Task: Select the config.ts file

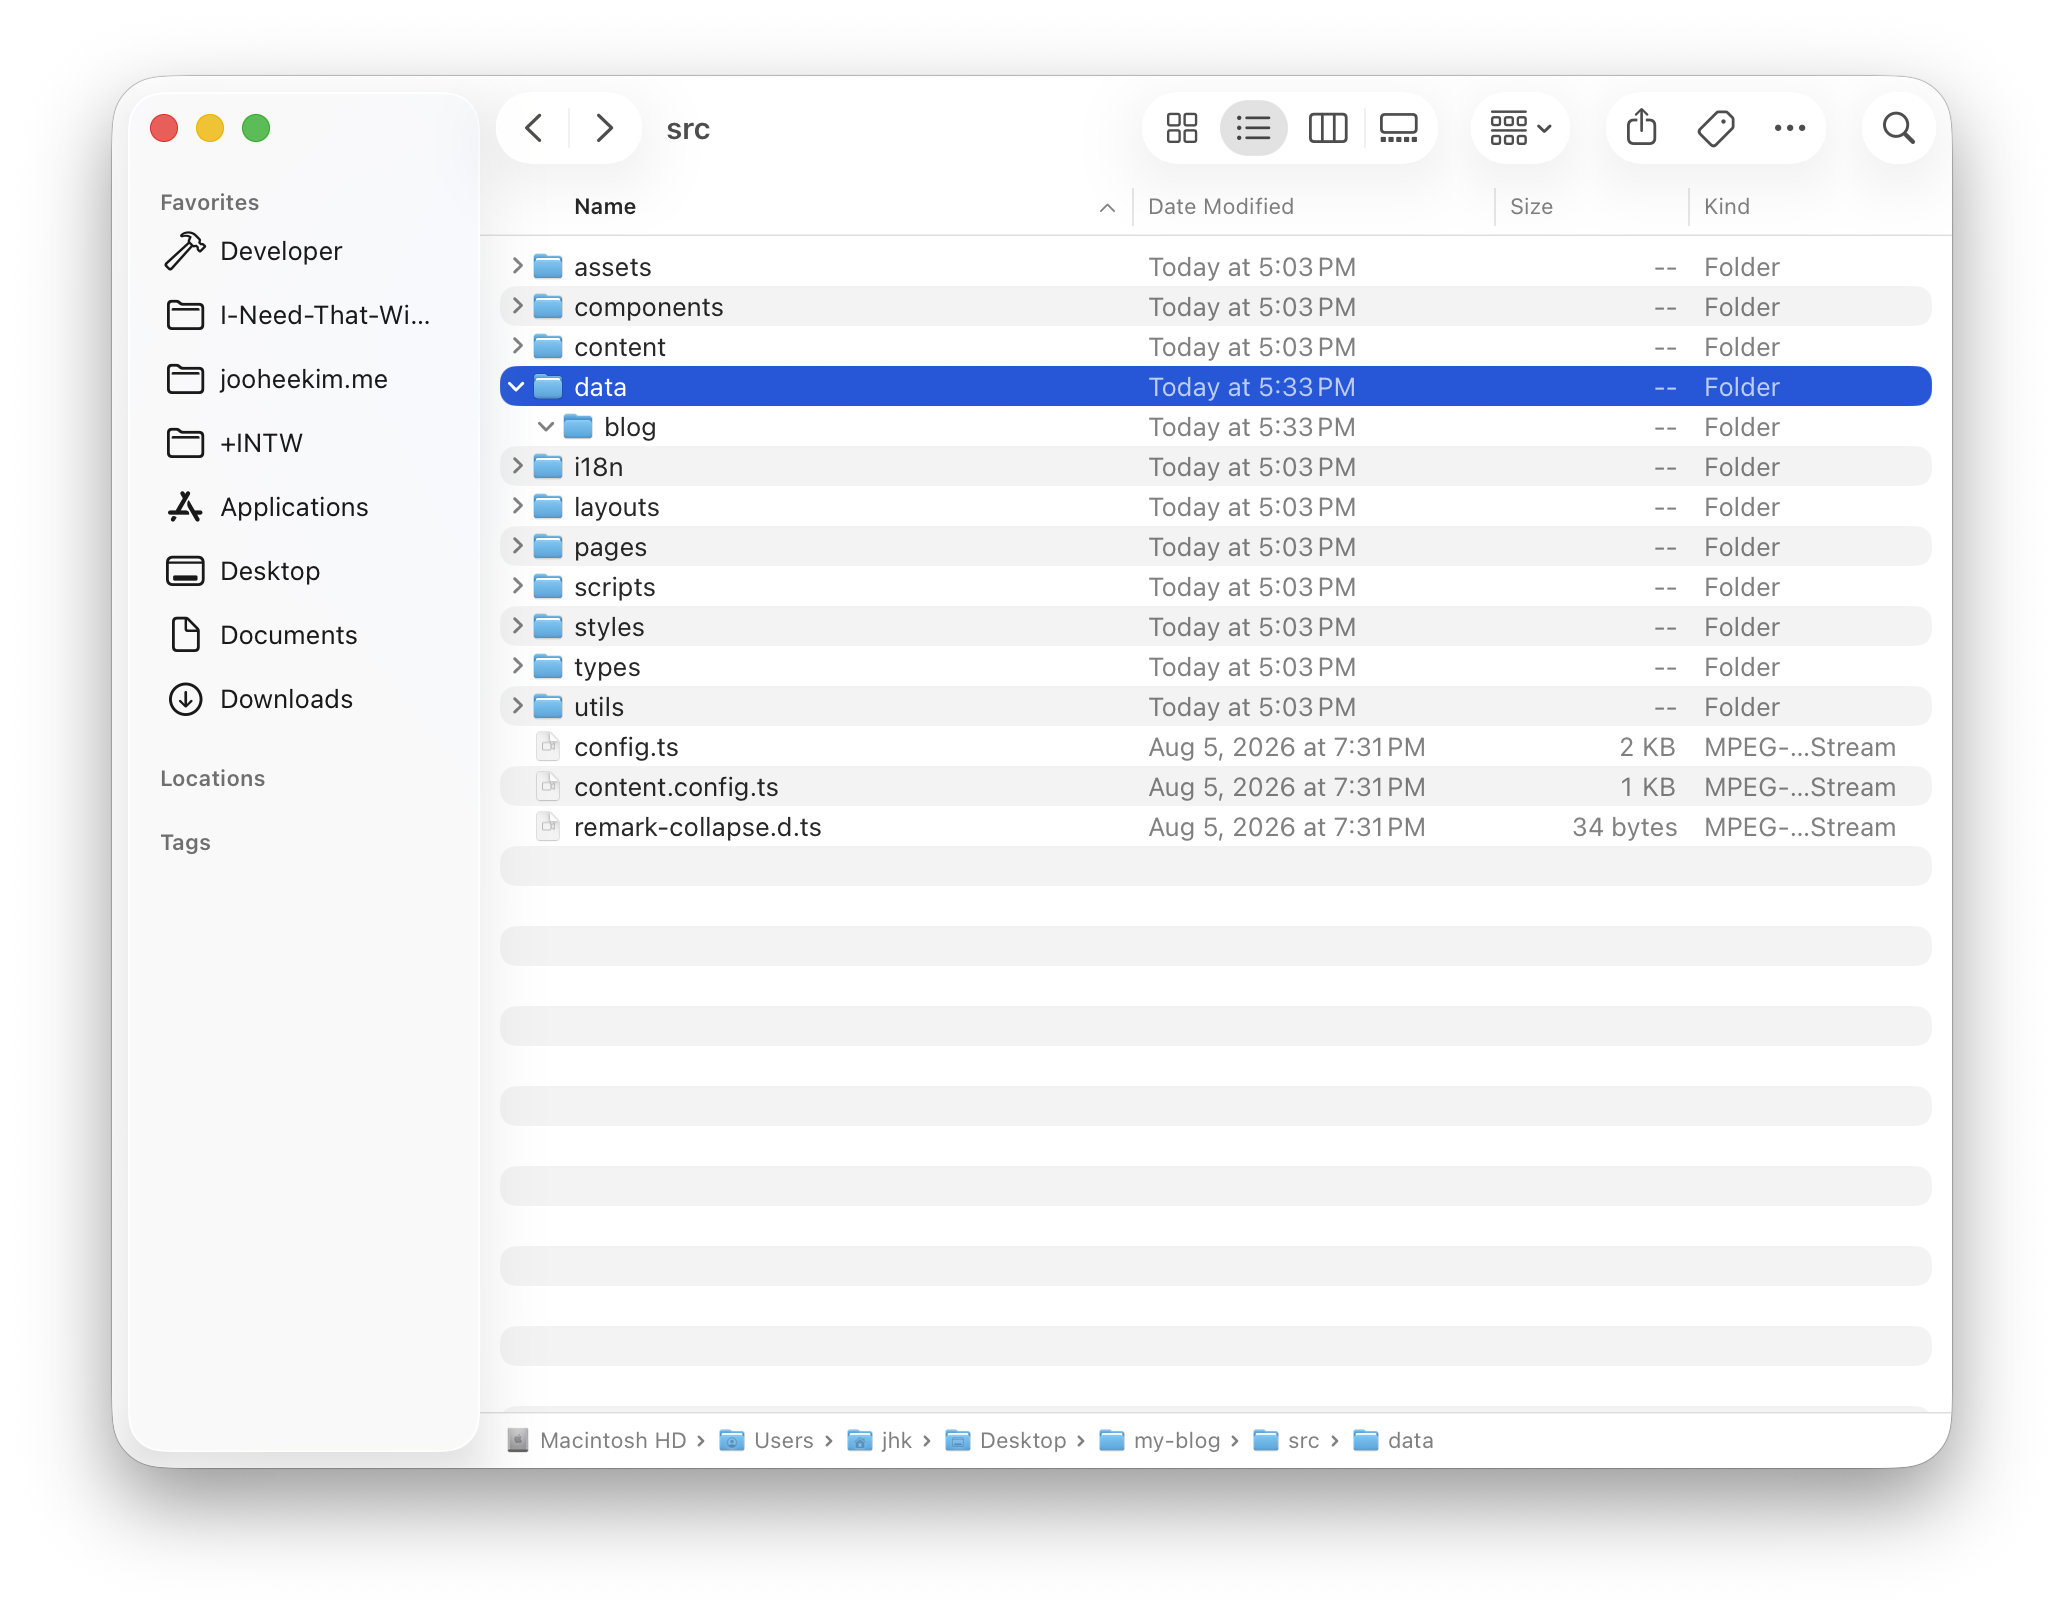Action: (1216, 747)
